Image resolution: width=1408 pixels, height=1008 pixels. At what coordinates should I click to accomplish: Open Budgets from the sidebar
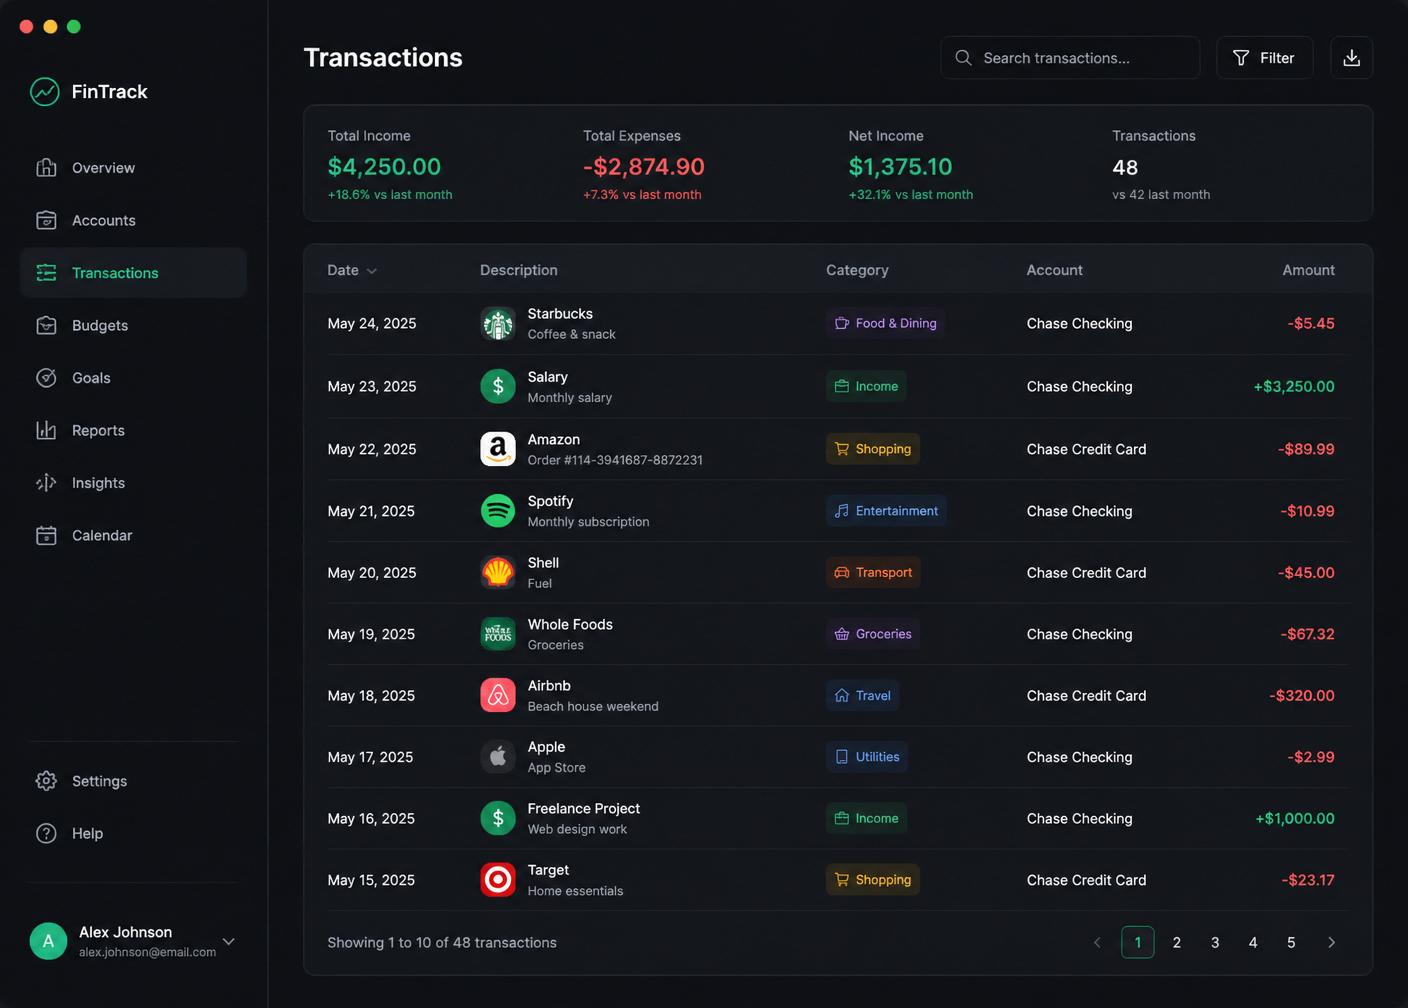133,325
